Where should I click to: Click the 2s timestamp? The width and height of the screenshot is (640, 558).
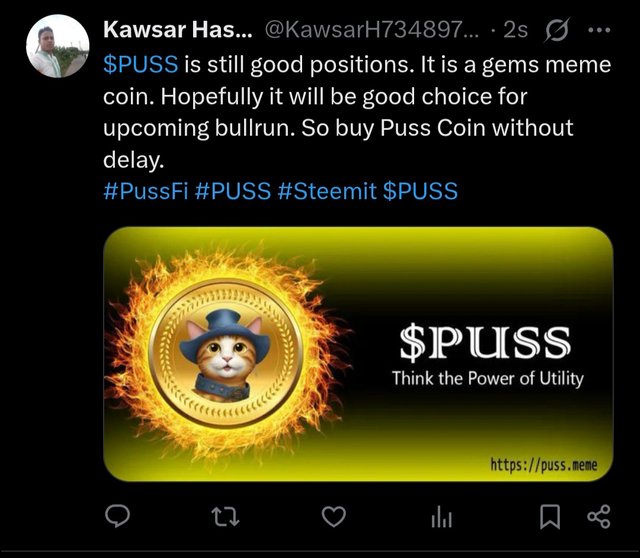point(515,30)
